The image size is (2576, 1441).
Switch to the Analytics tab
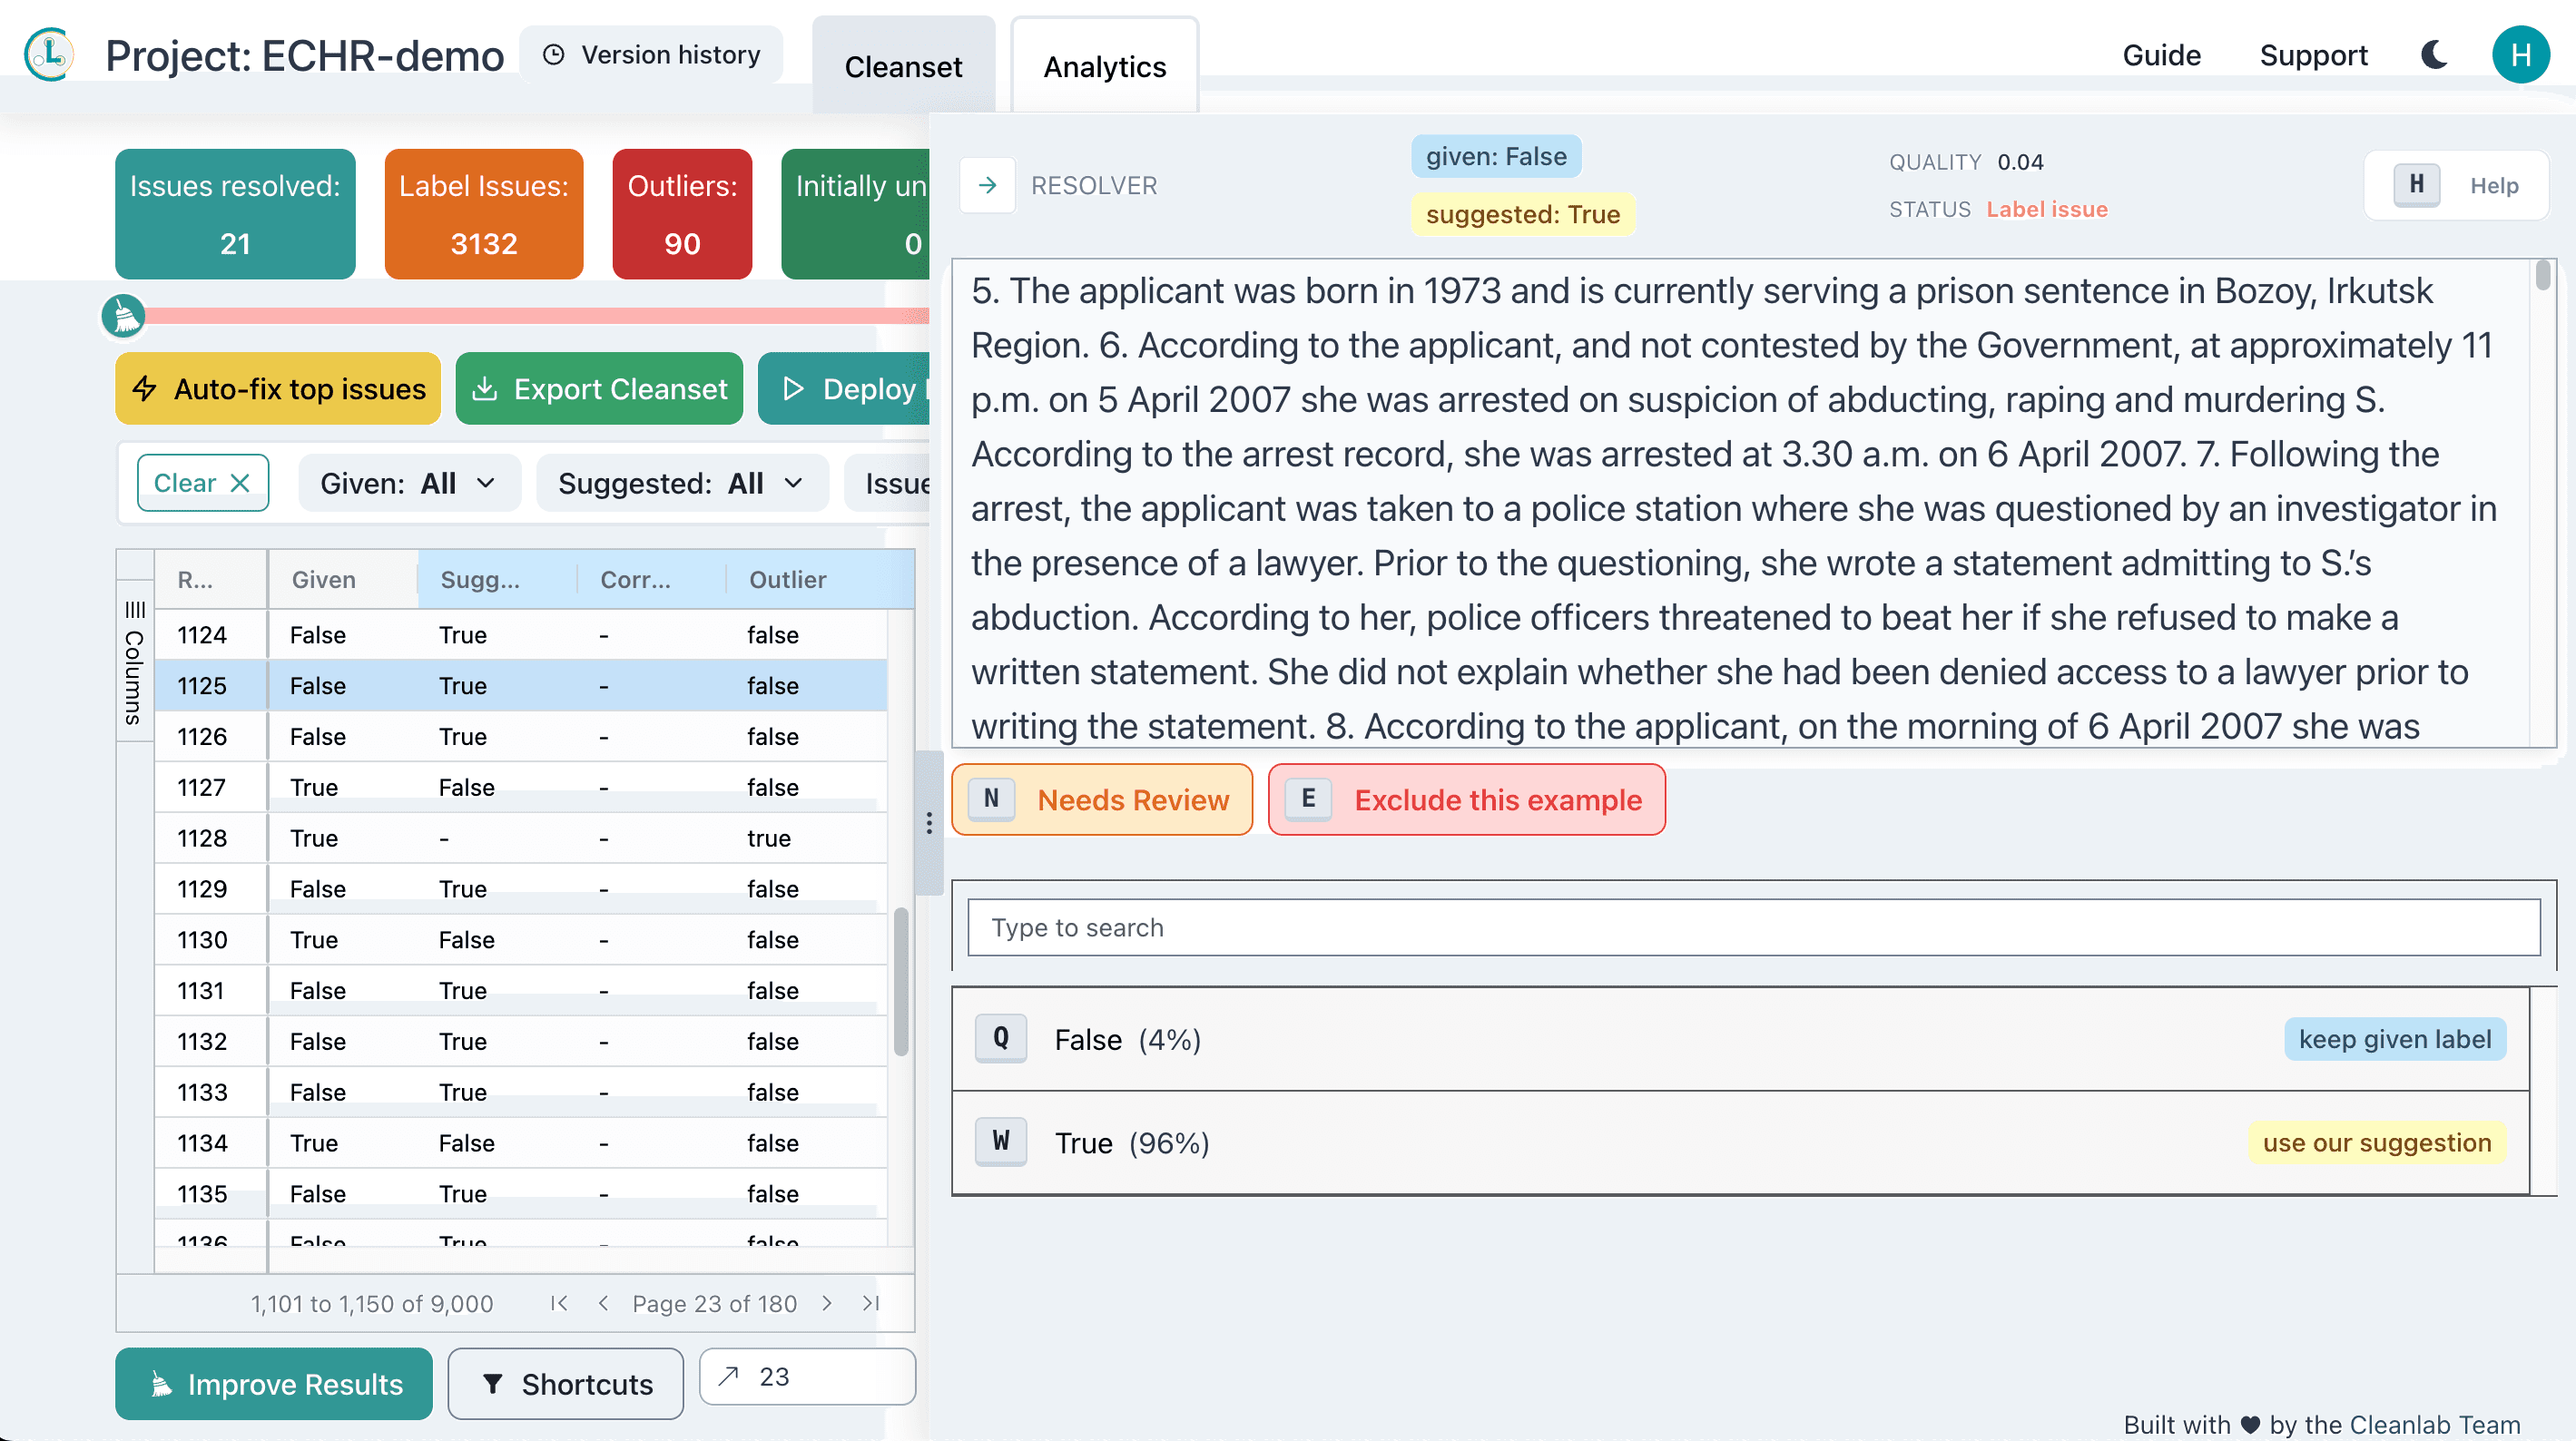click(x=1104, y=66)
